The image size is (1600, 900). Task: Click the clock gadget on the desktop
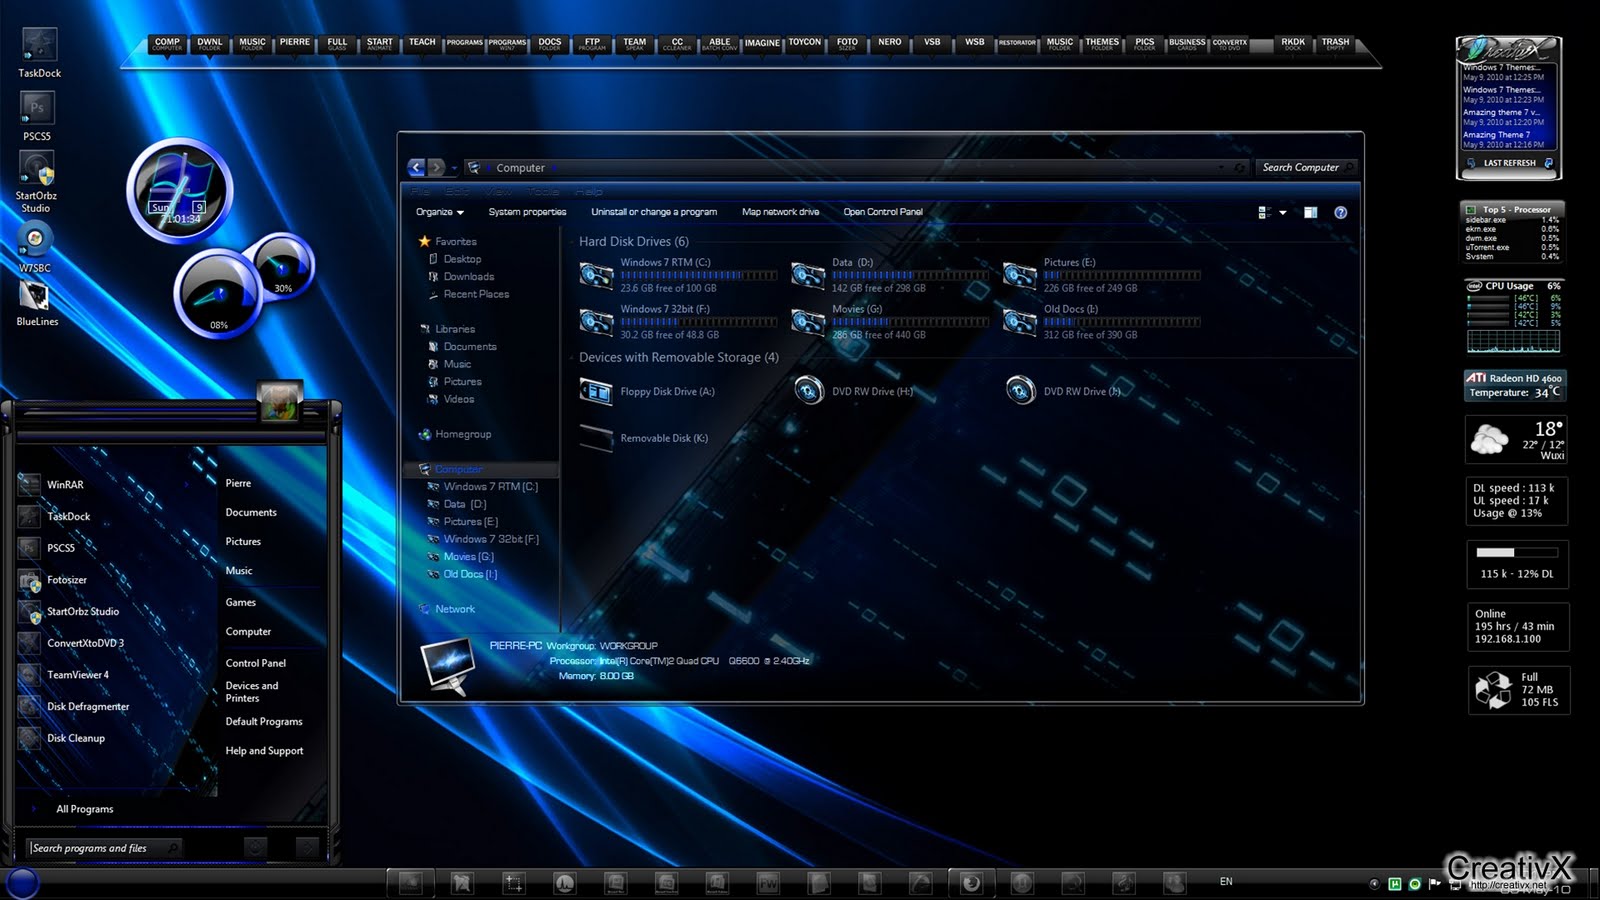click(x=180, y=192)
